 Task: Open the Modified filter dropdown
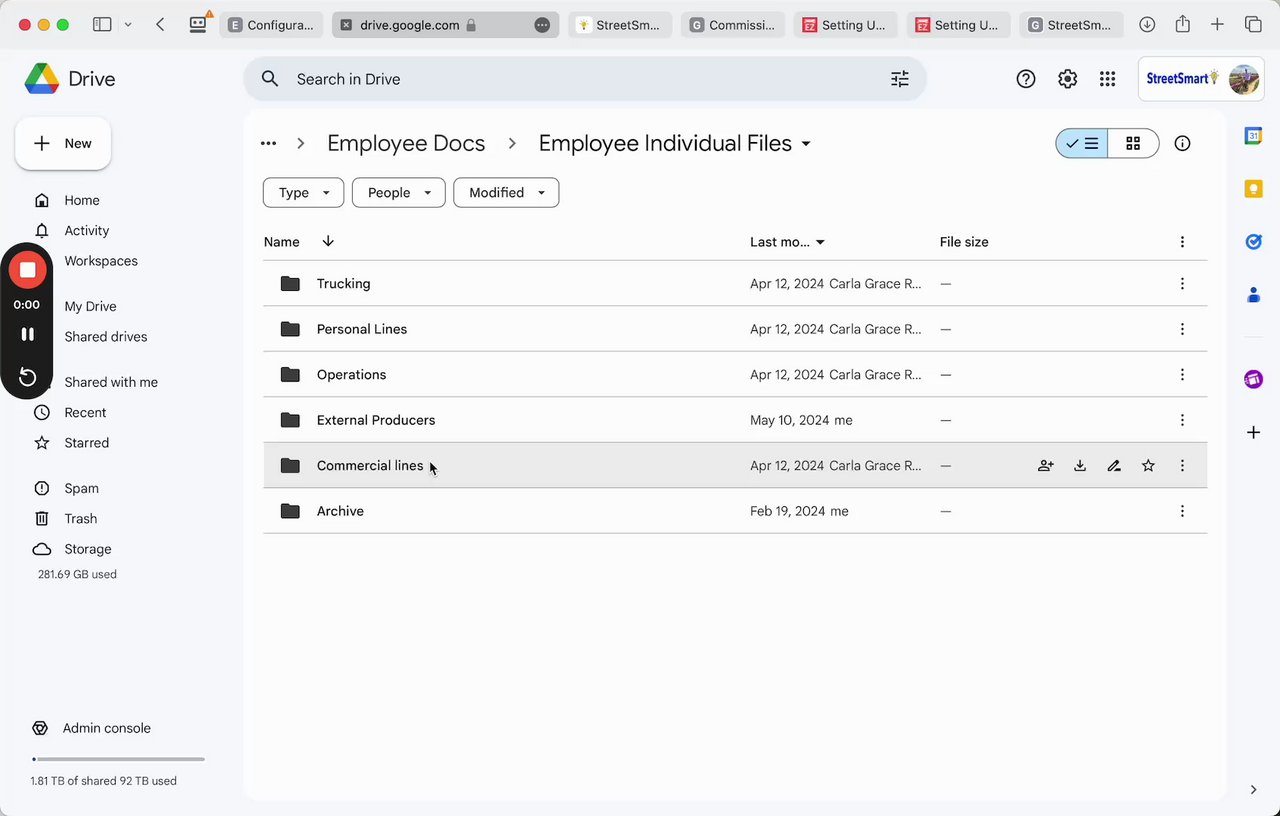click(506, 193)
